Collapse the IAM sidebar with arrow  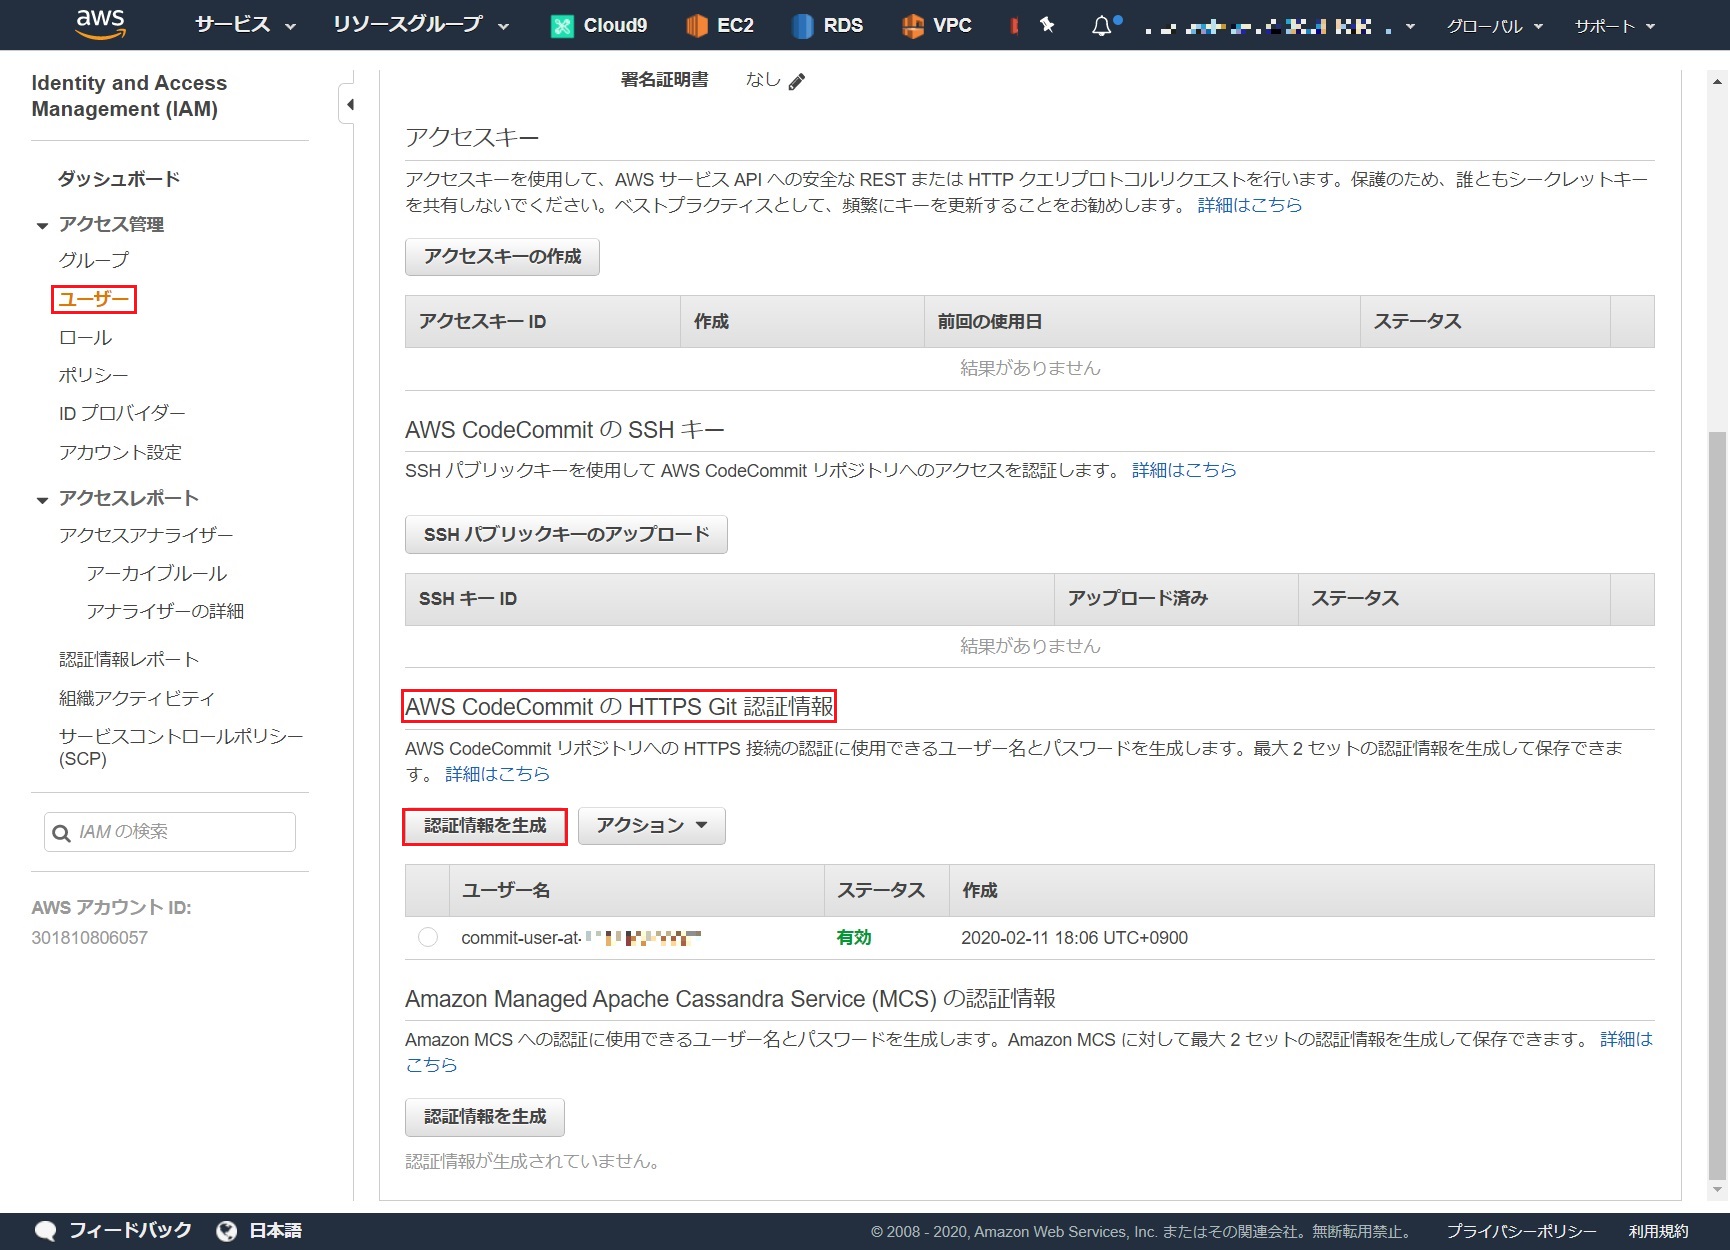(348, 104)
